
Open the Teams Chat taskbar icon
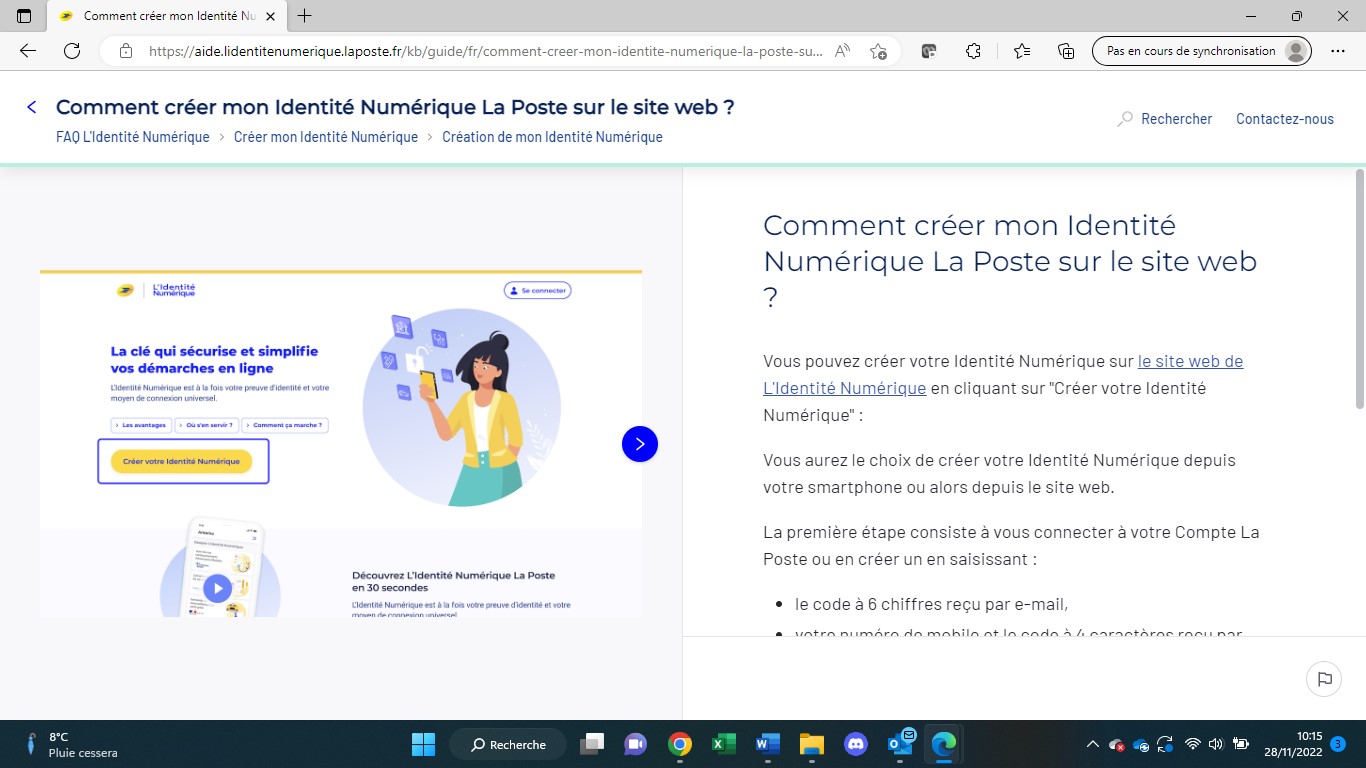[635, 744]
